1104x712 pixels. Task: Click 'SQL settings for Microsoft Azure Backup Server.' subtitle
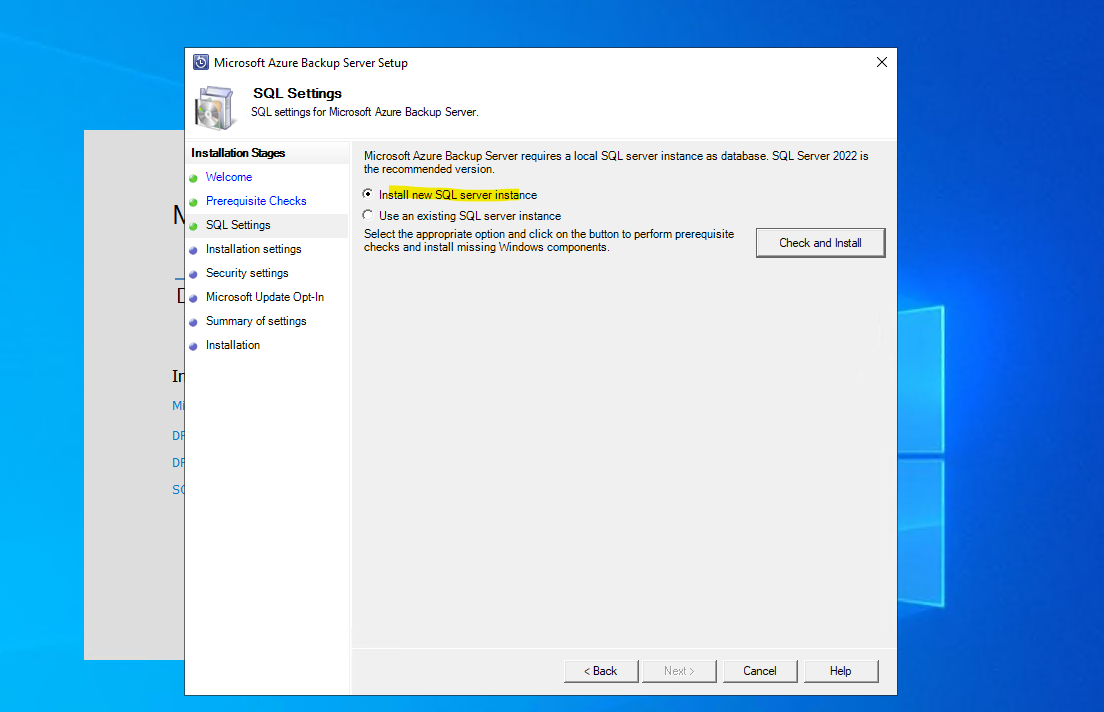[365, 112]
